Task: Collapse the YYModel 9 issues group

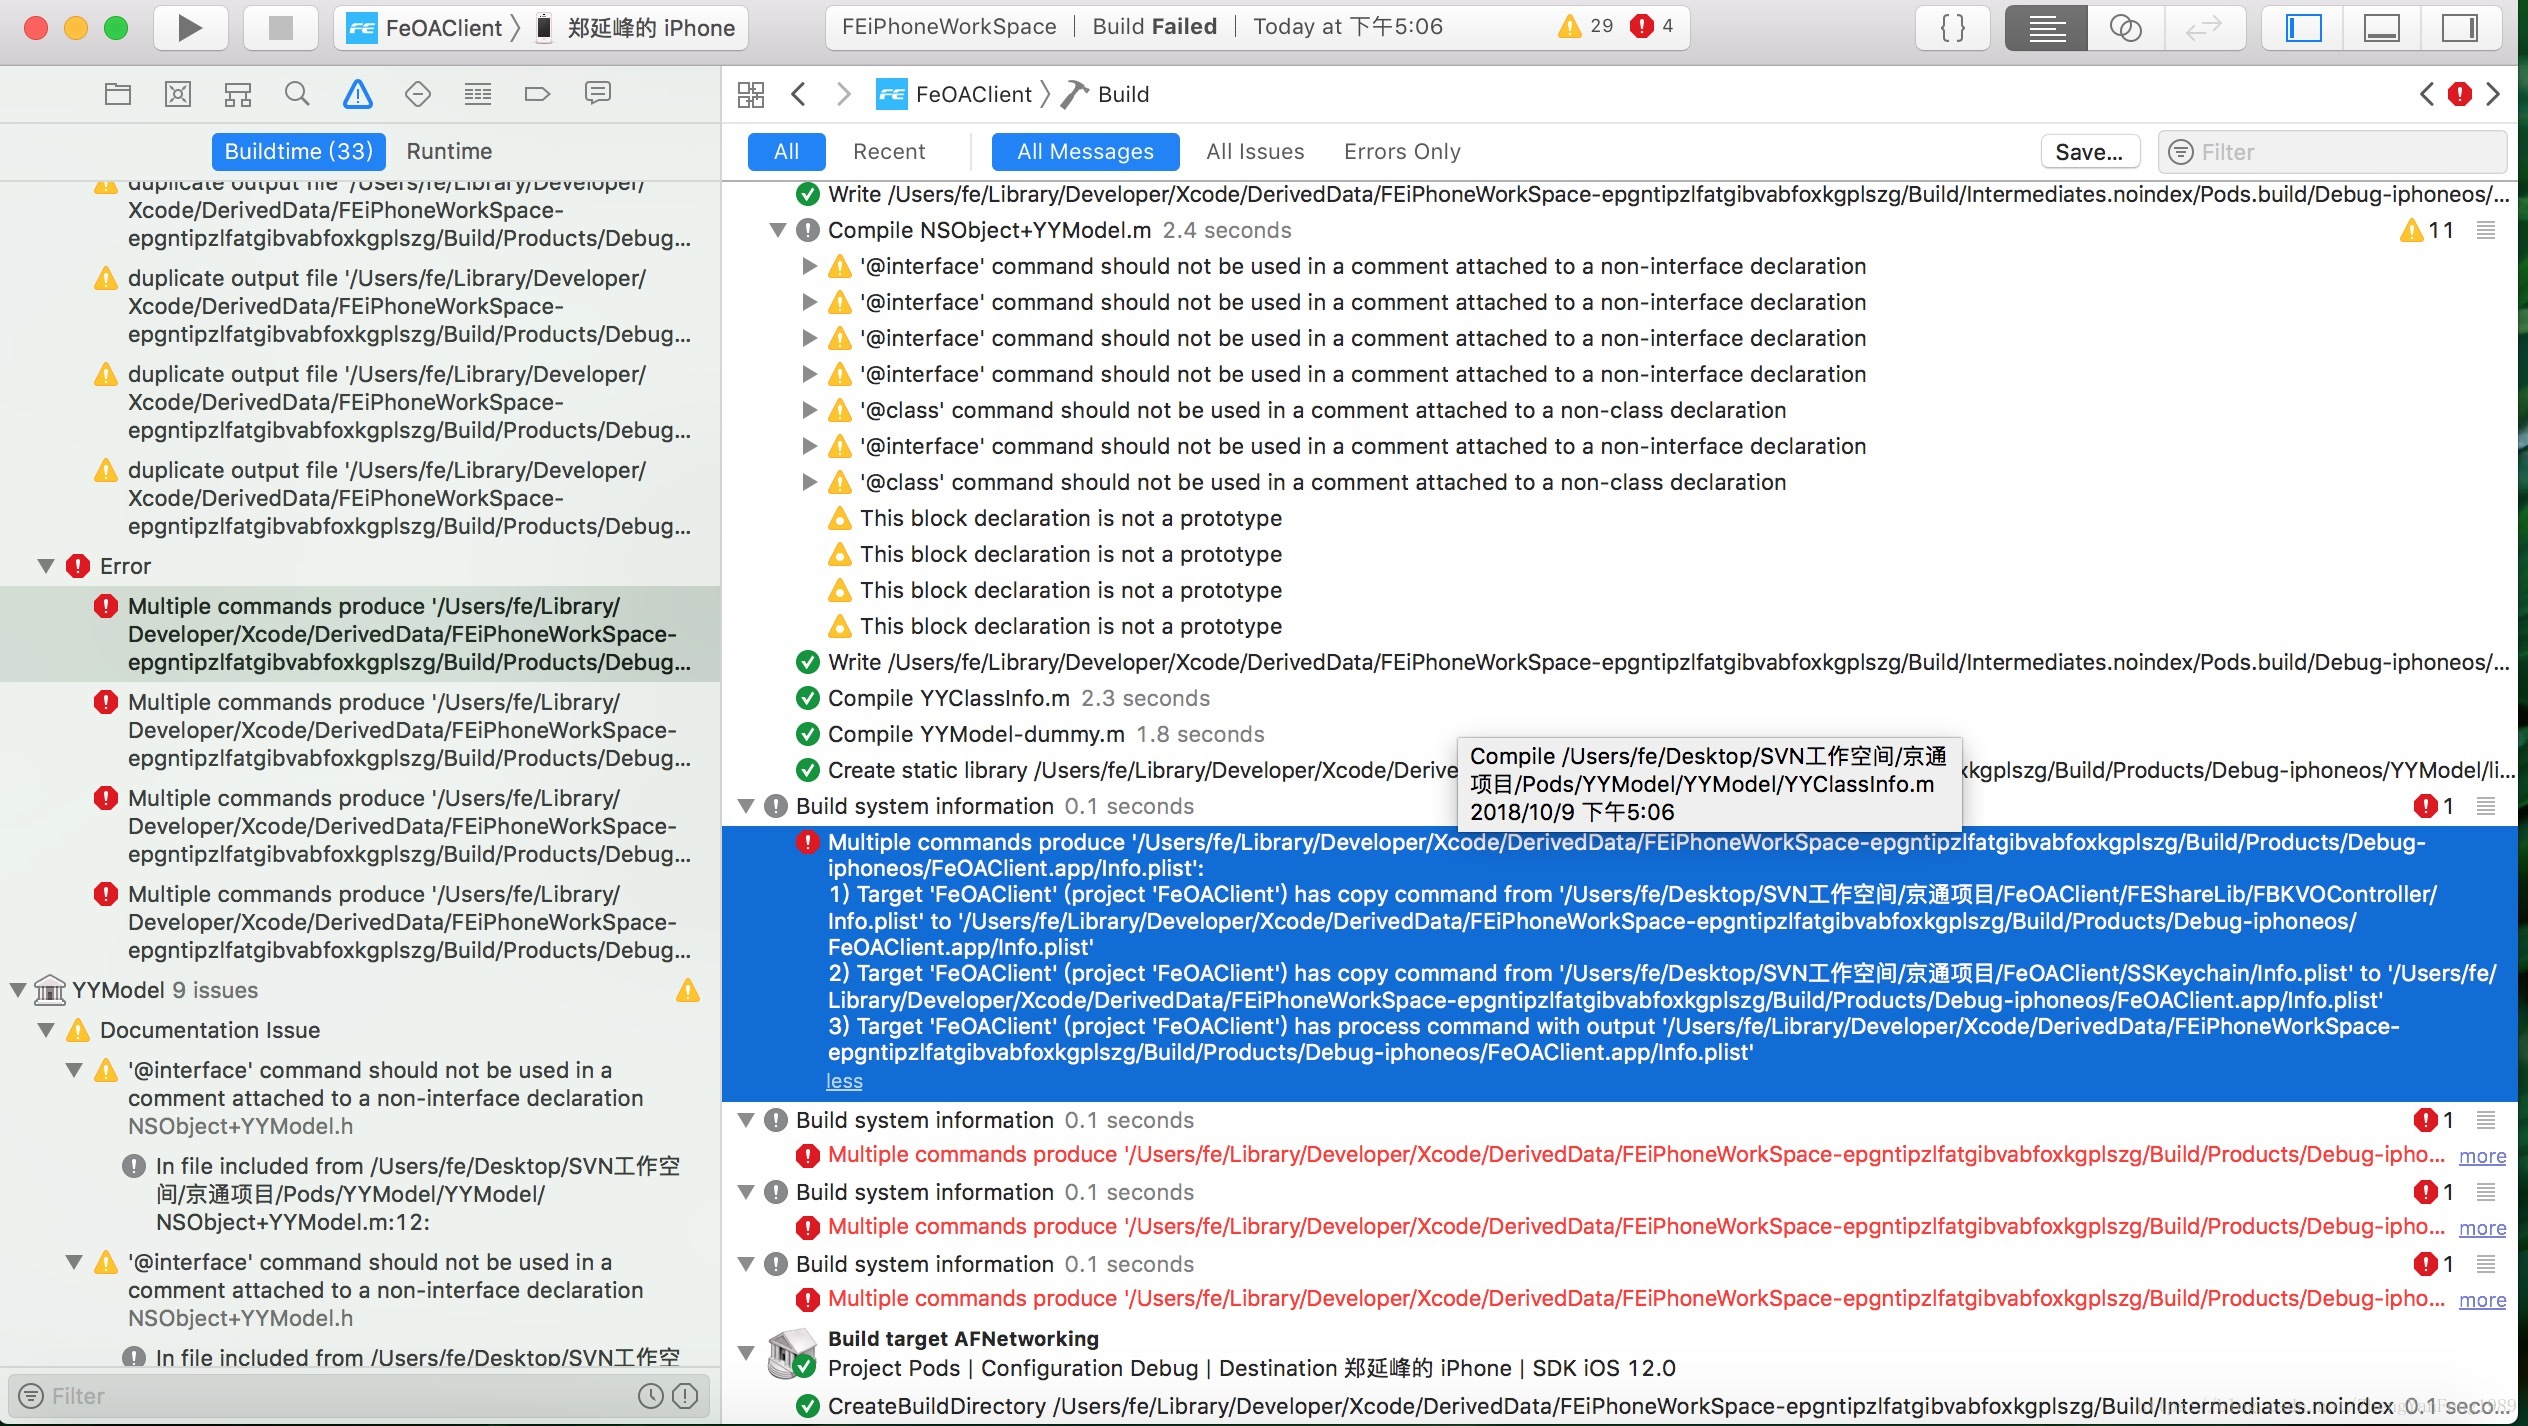Action: pyautogui.click(x=18, y=990)
